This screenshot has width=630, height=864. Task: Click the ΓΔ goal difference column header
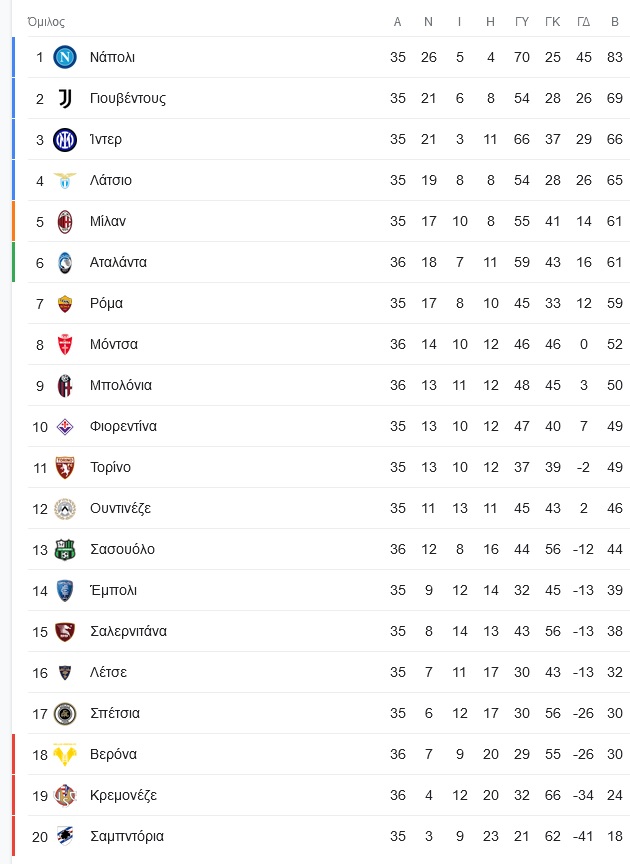point(584,22)
